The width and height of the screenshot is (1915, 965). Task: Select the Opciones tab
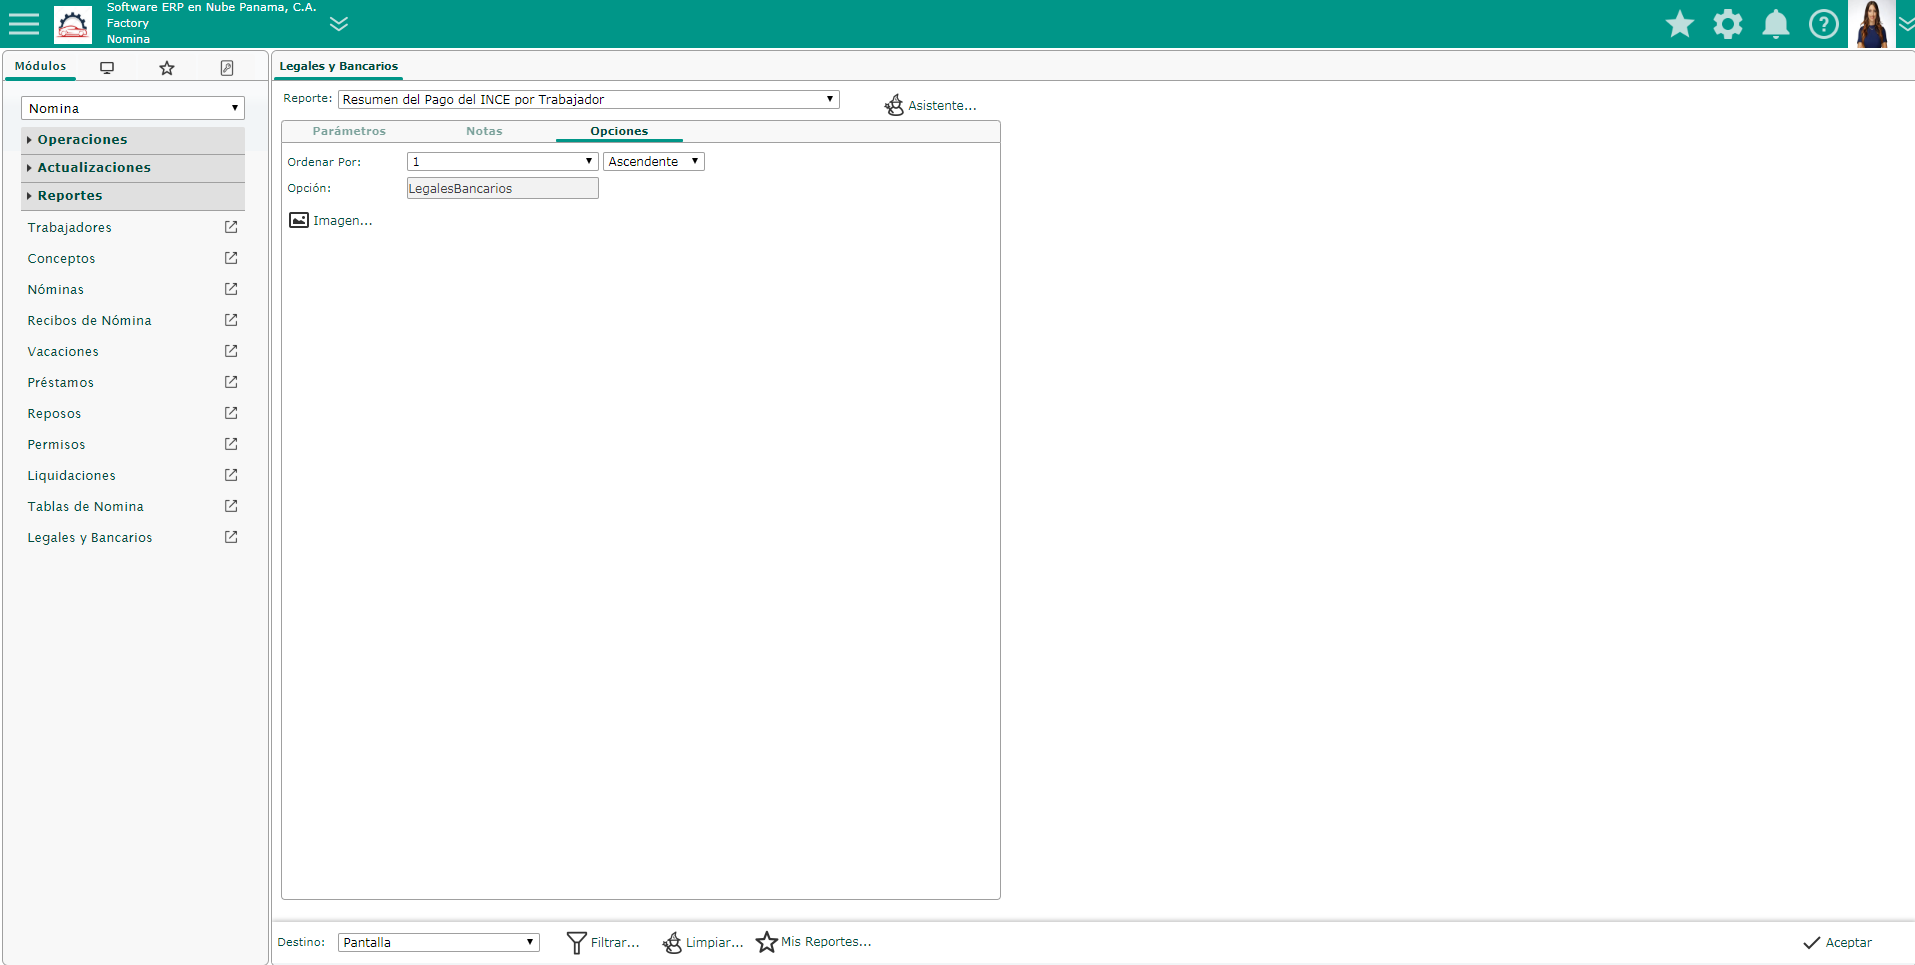coord(619,131)
